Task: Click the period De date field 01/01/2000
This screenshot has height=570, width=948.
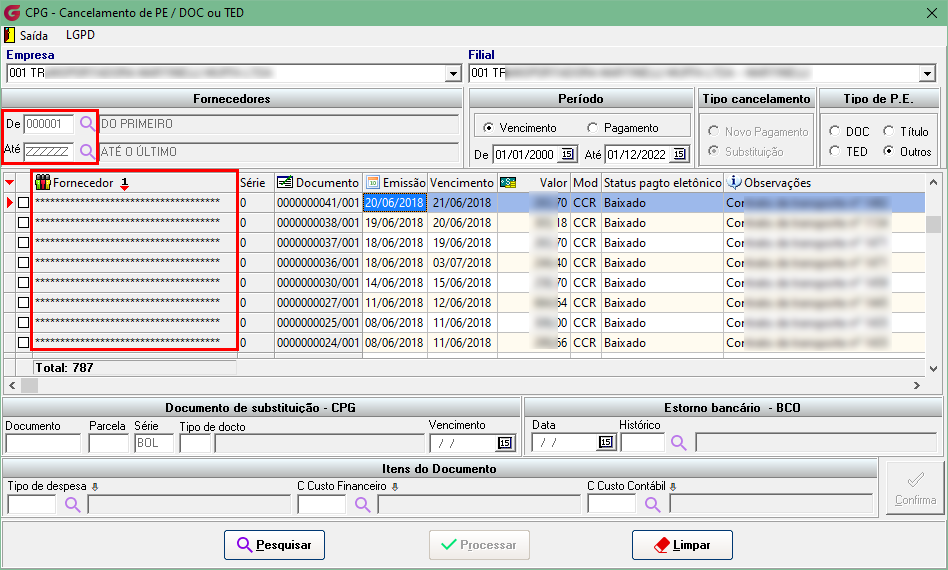Action: point(527,154)
